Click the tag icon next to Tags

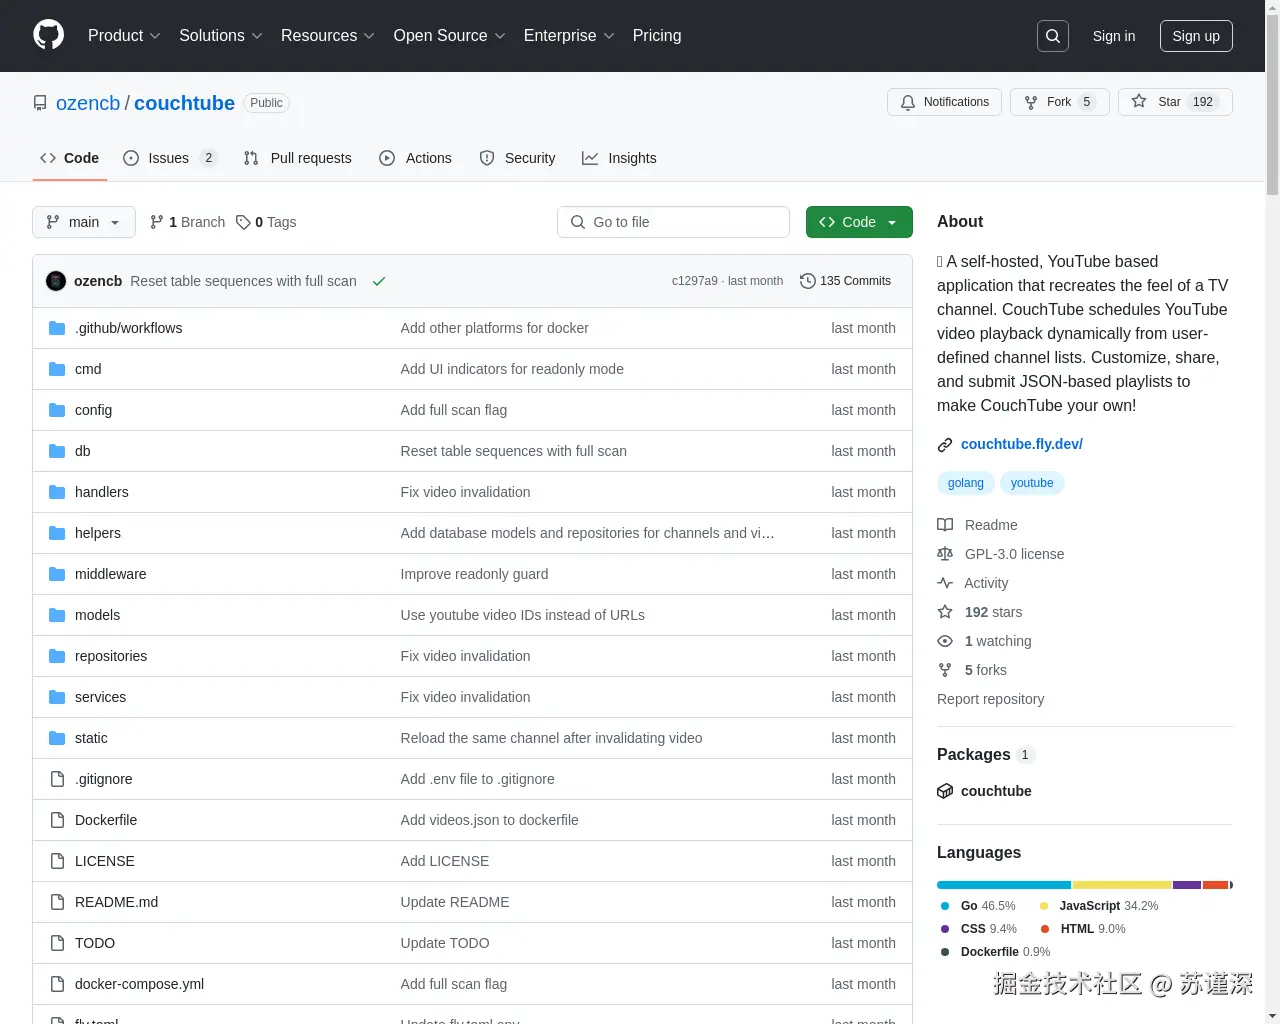click(x=243, y=222)
